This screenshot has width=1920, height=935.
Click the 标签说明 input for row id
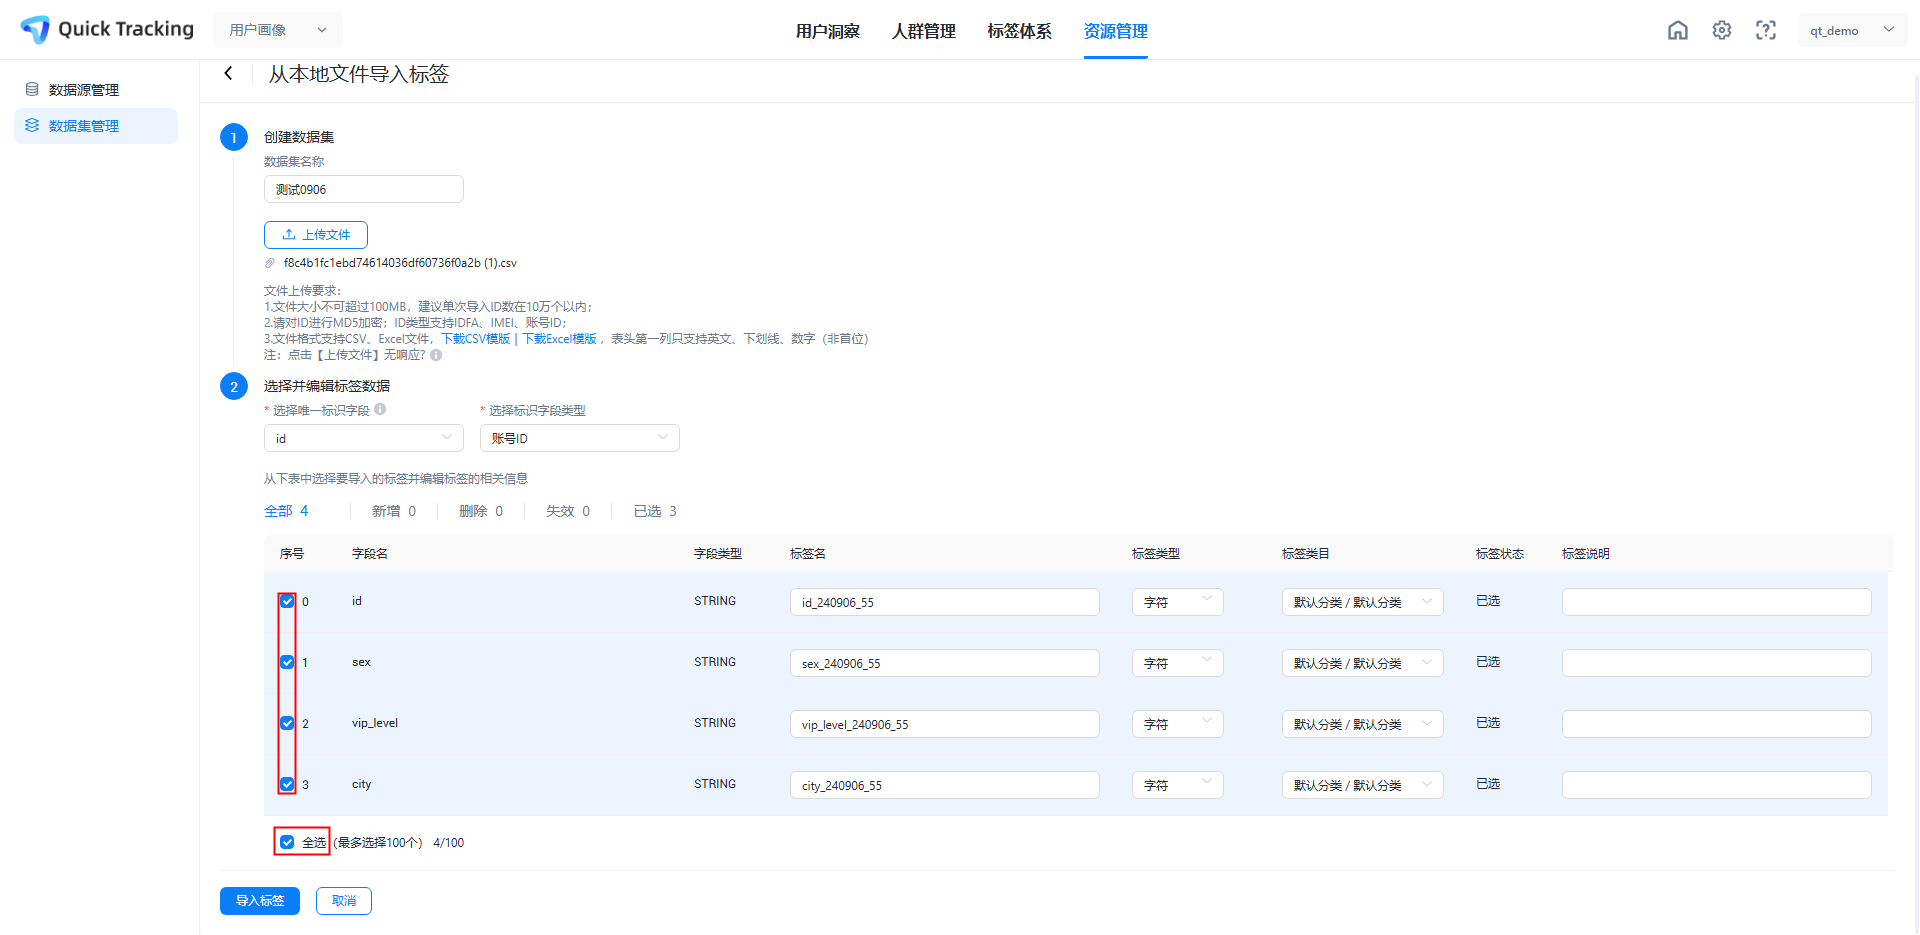1717,602
